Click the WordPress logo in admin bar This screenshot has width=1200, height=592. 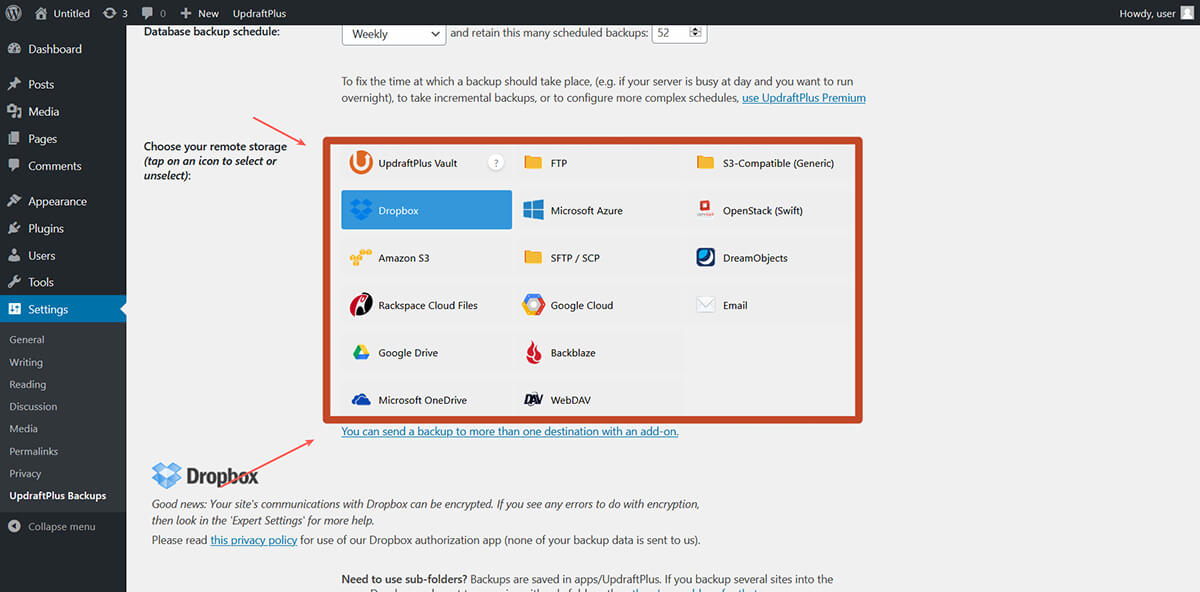15,13
